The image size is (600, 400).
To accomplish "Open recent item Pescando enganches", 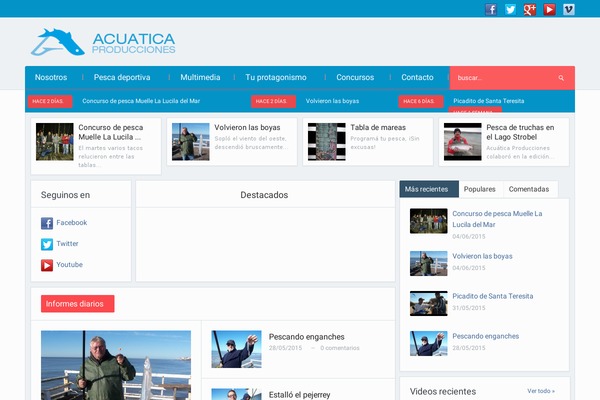I will tap(486, 336).
